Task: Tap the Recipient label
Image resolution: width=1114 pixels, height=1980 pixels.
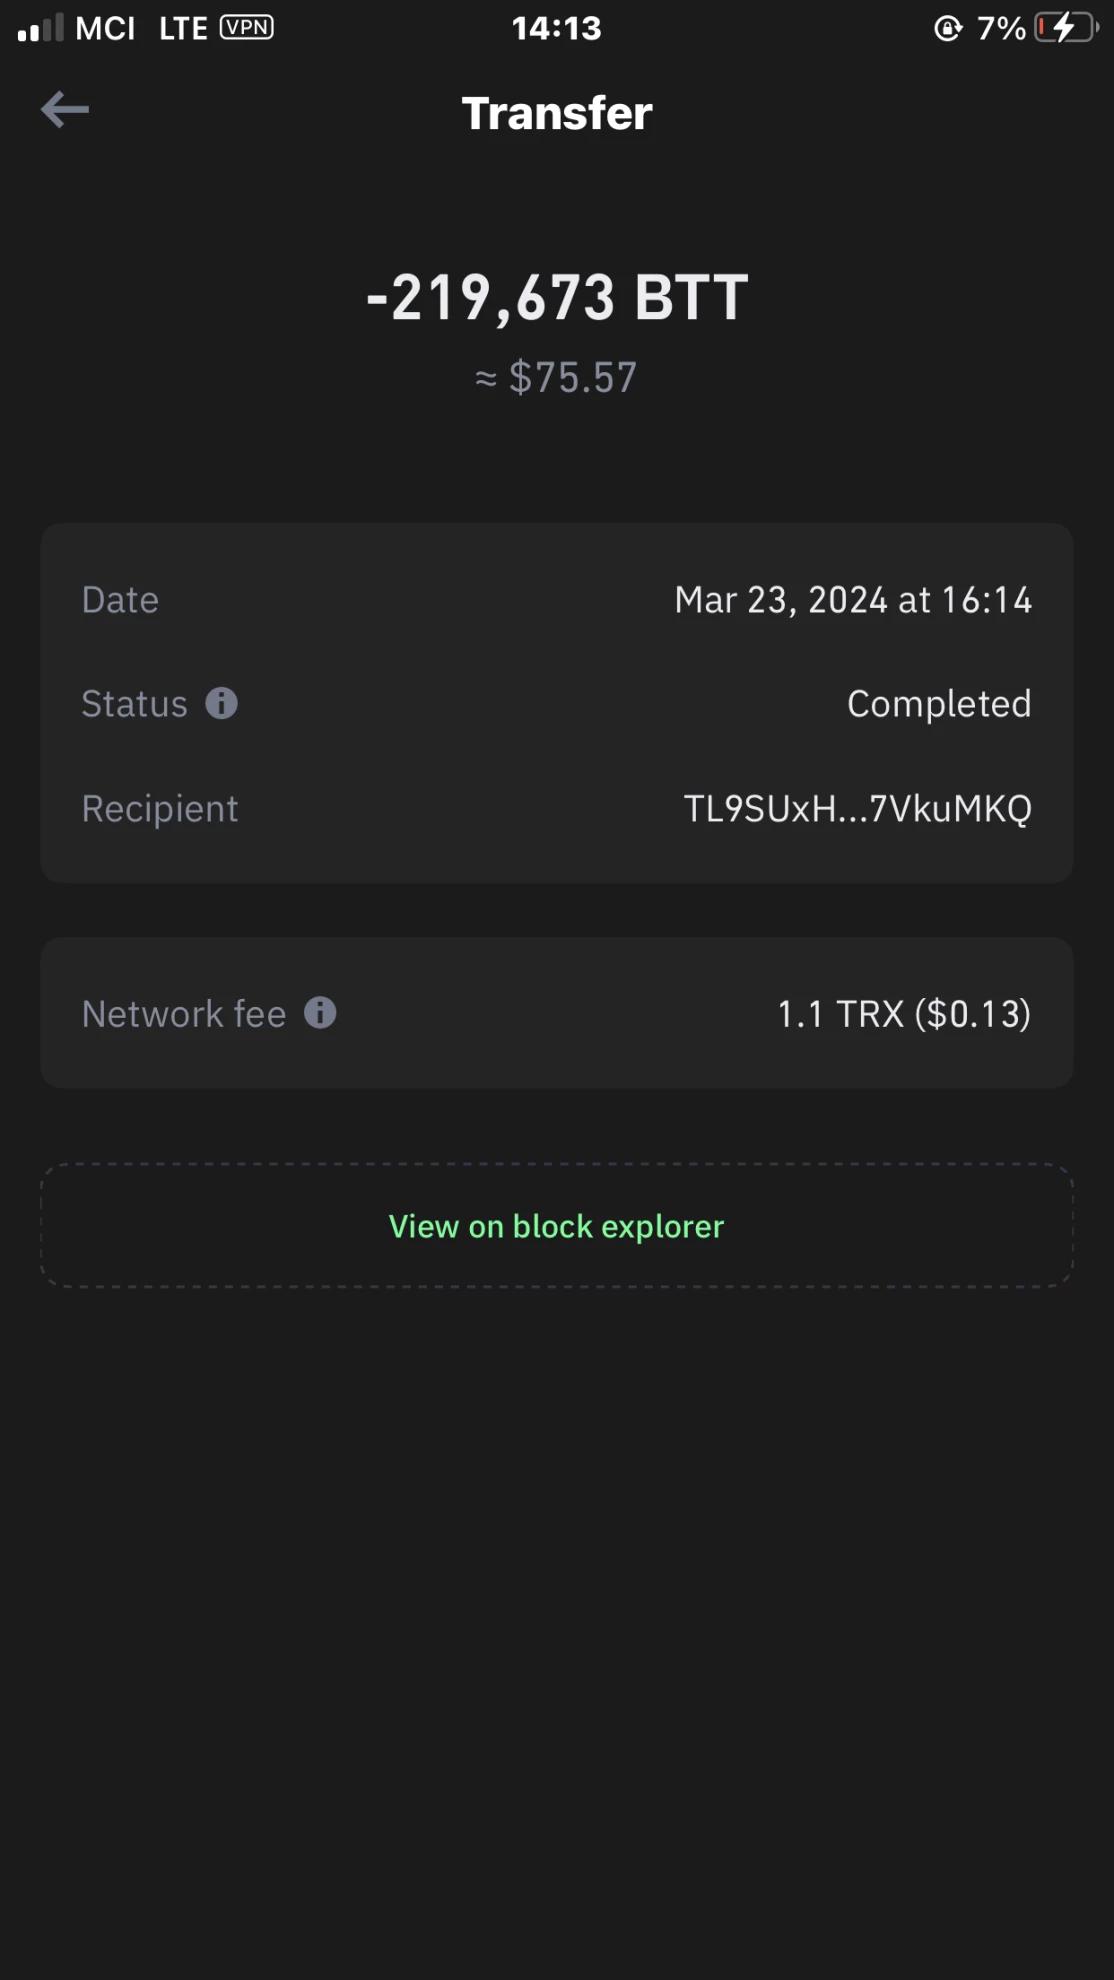Action: point(160,809)
